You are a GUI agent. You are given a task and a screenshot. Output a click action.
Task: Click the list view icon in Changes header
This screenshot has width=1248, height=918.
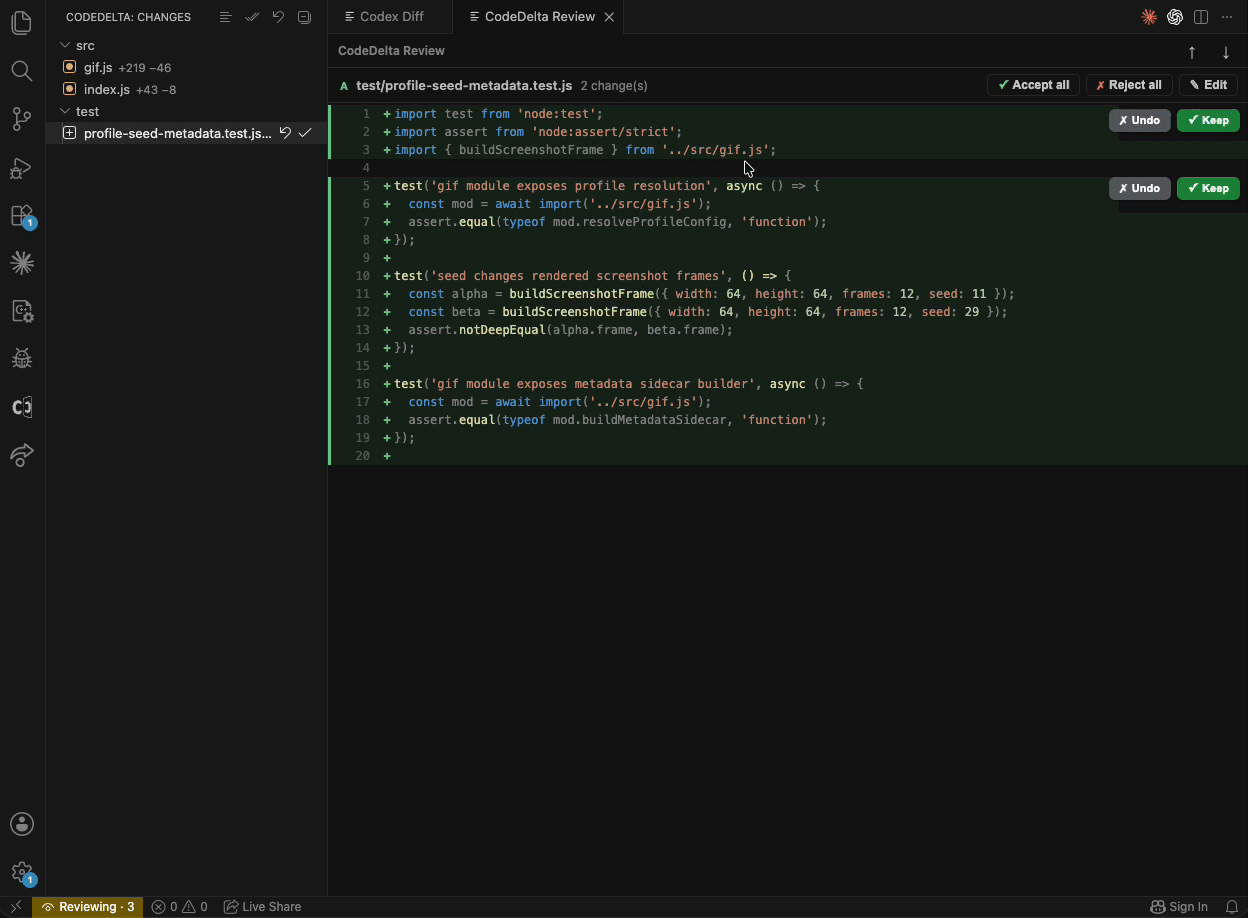pos(226,17)
